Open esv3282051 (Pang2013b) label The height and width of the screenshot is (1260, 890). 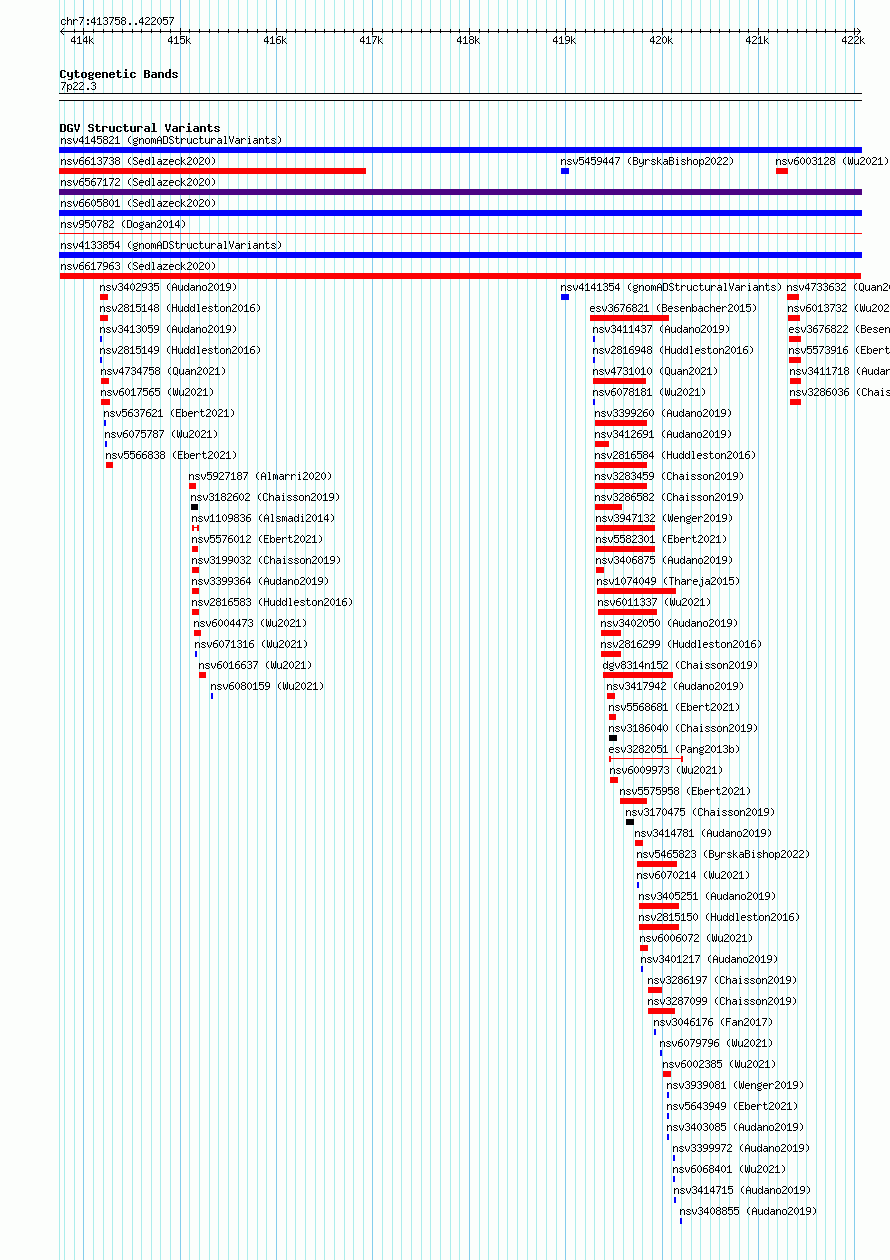coord(675,749)
